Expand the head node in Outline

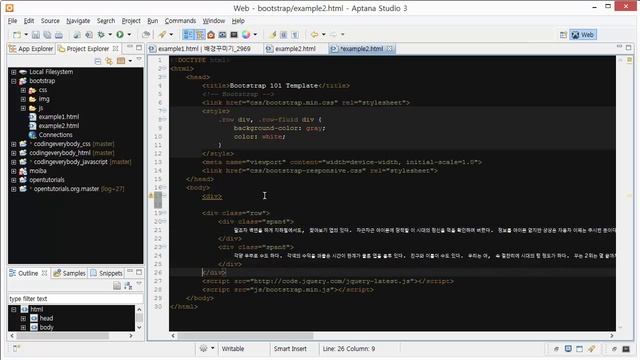pos(23,318)
